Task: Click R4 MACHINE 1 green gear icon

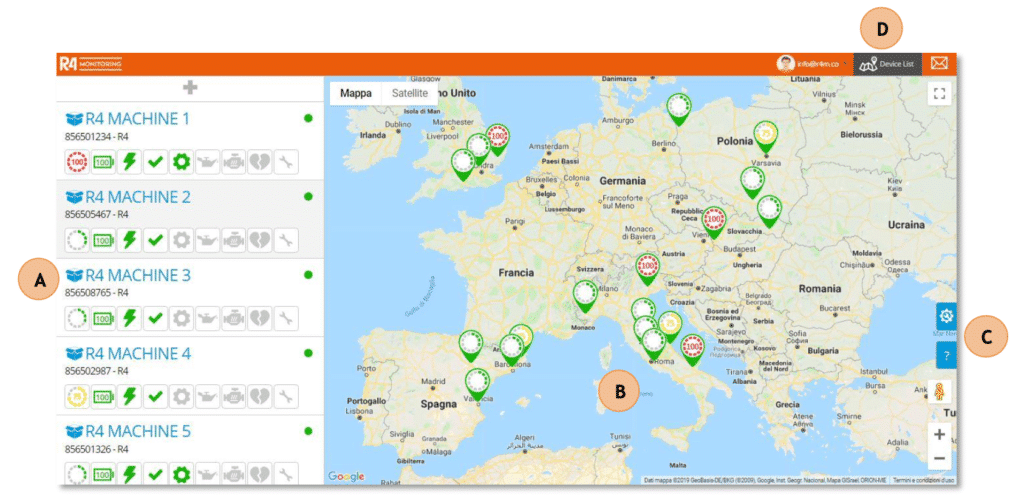Action: point(182,162)
